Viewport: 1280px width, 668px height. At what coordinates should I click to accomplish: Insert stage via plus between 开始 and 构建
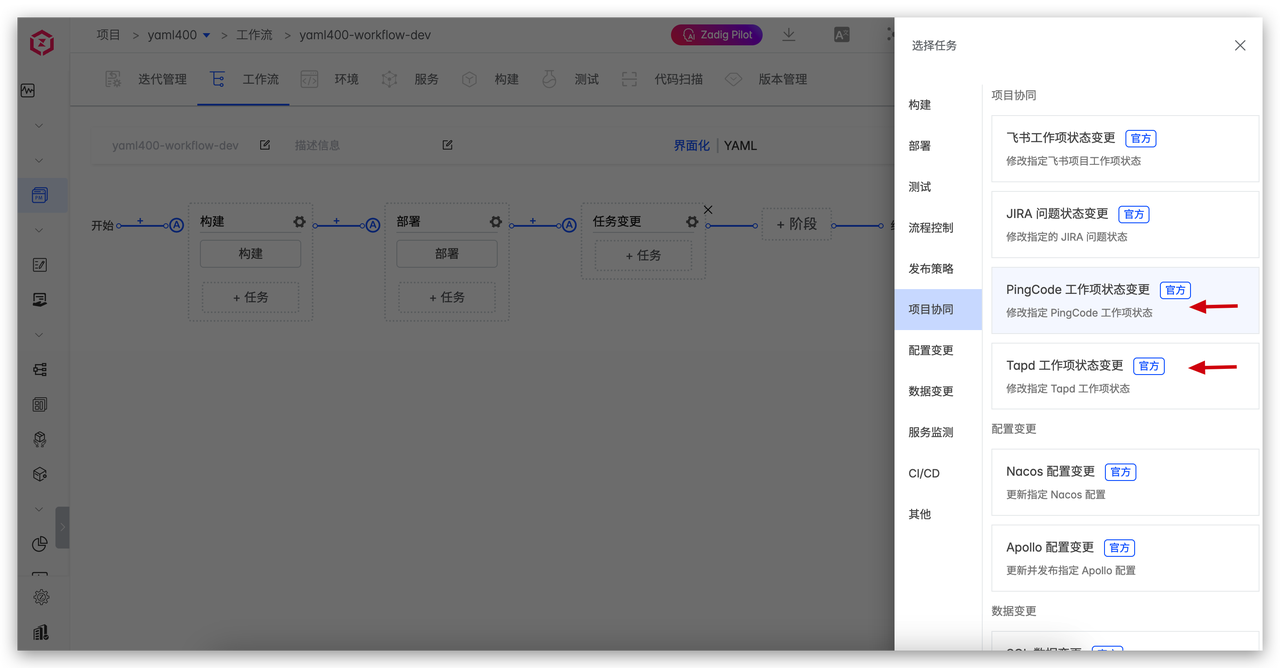(140, 221)
